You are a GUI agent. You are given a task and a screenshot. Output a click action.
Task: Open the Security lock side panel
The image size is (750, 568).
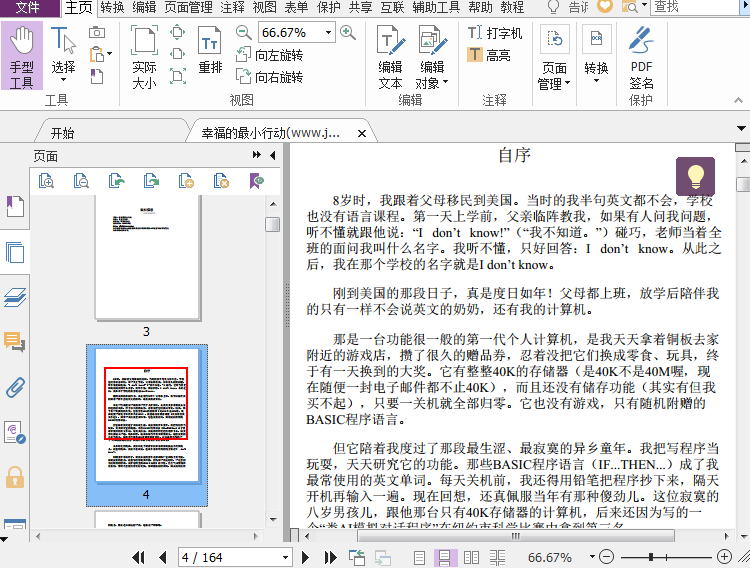click(15, 477)
